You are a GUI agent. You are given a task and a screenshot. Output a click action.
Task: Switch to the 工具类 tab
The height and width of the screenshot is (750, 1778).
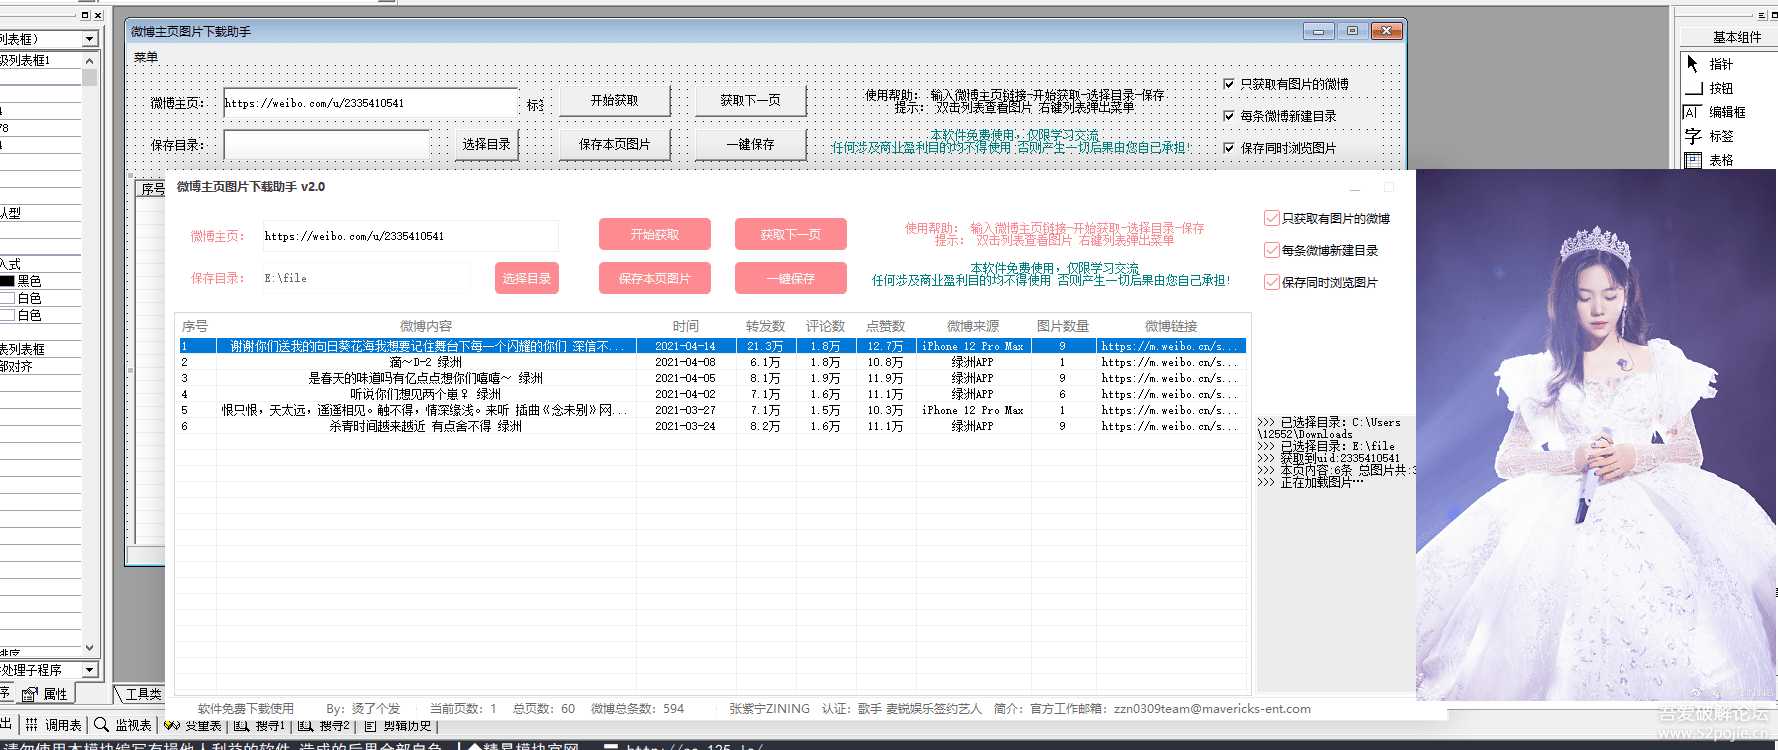pos(142,694)
